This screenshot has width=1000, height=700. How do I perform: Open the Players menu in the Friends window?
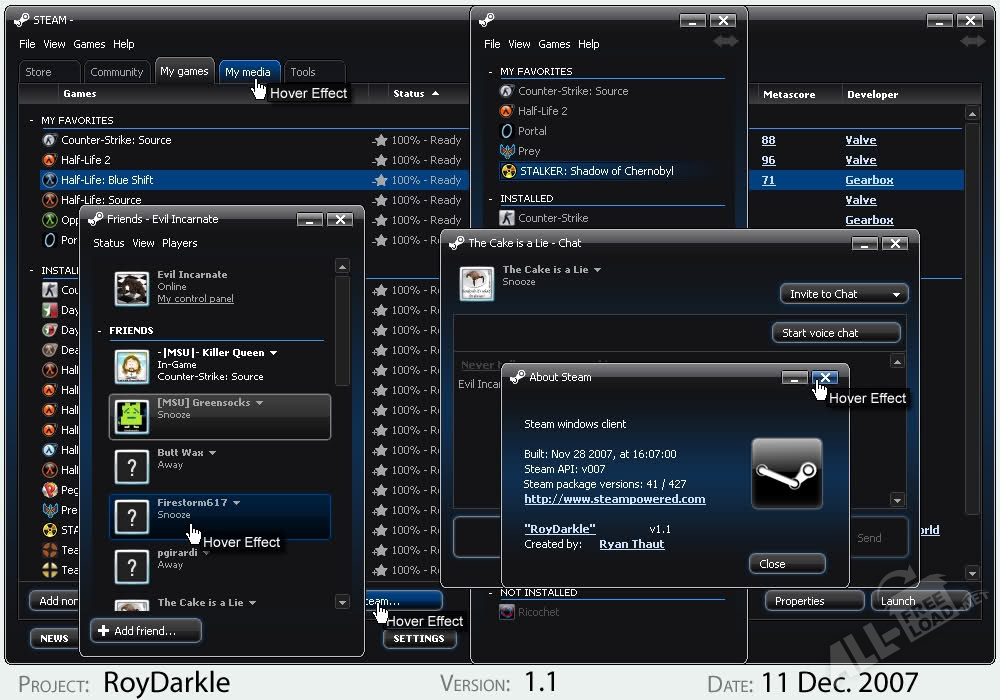pyautogui.click(x=179, y=243)
